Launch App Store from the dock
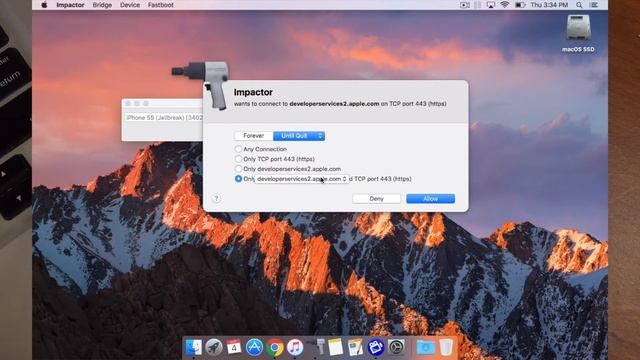640x360 pixels. (254, 347)
